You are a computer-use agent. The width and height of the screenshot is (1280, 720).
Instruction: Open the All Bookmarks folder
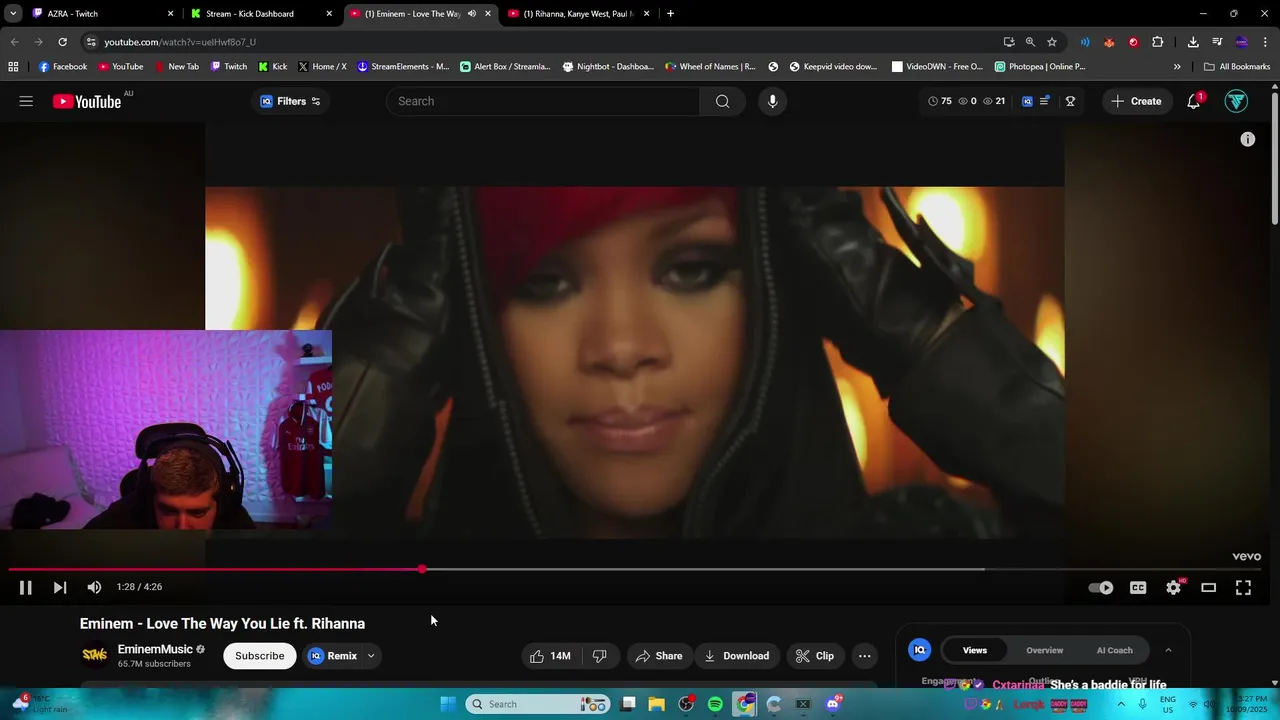pyautogui.click(x=1237, y=67)
